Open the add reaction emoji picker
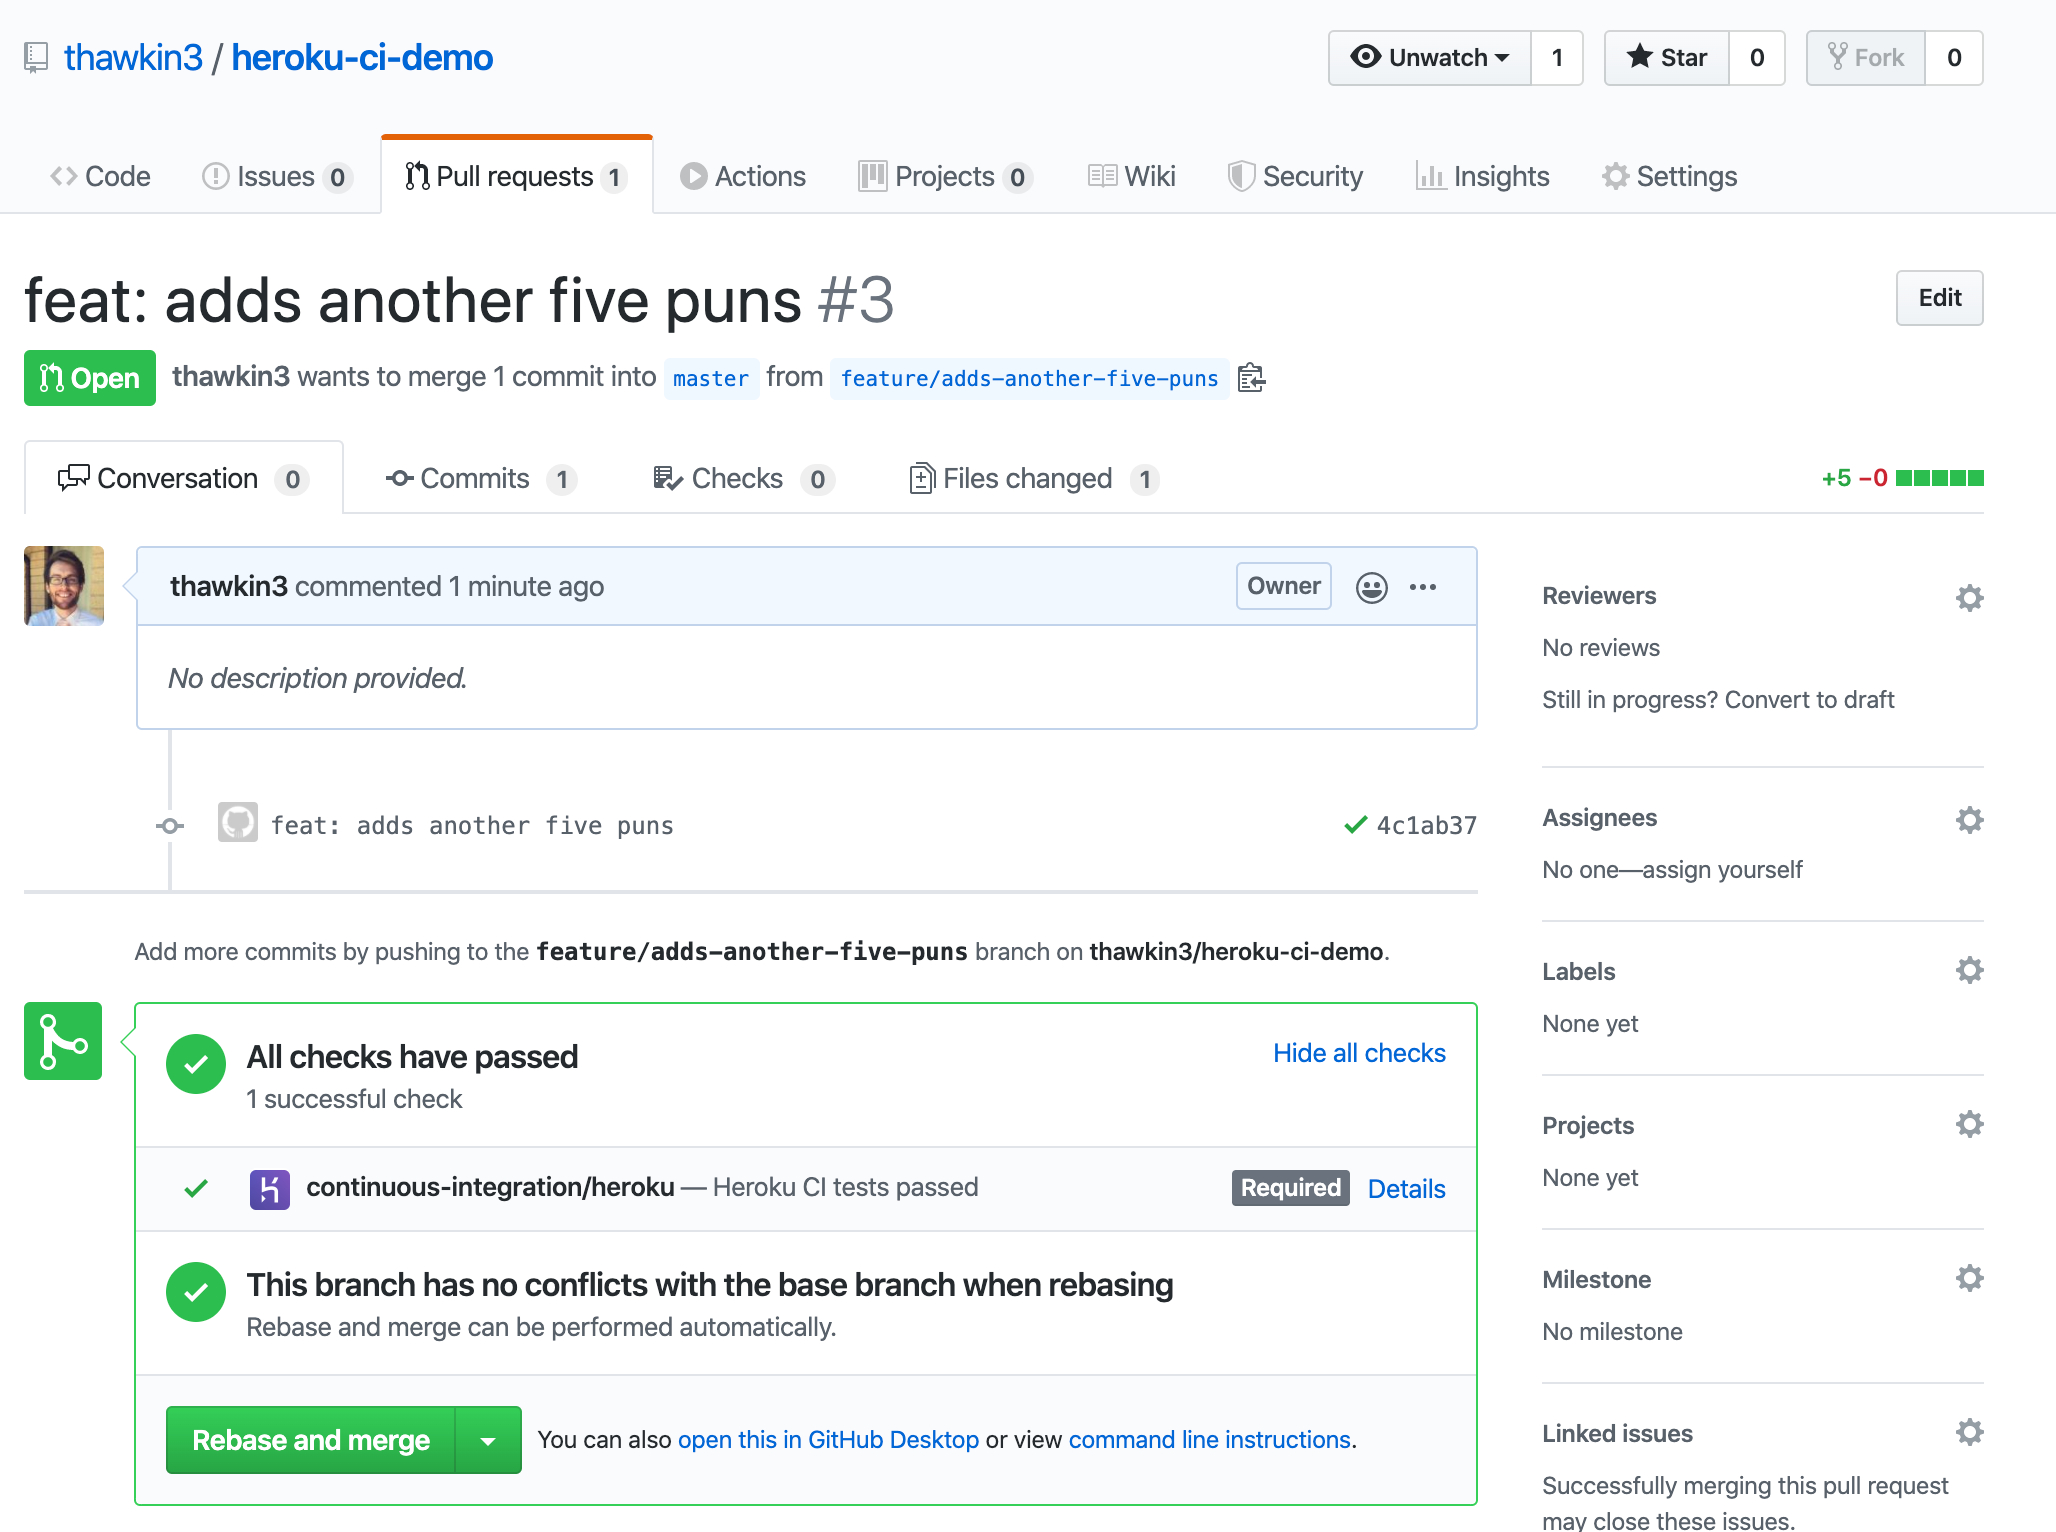 click(x=1371, y=587)
